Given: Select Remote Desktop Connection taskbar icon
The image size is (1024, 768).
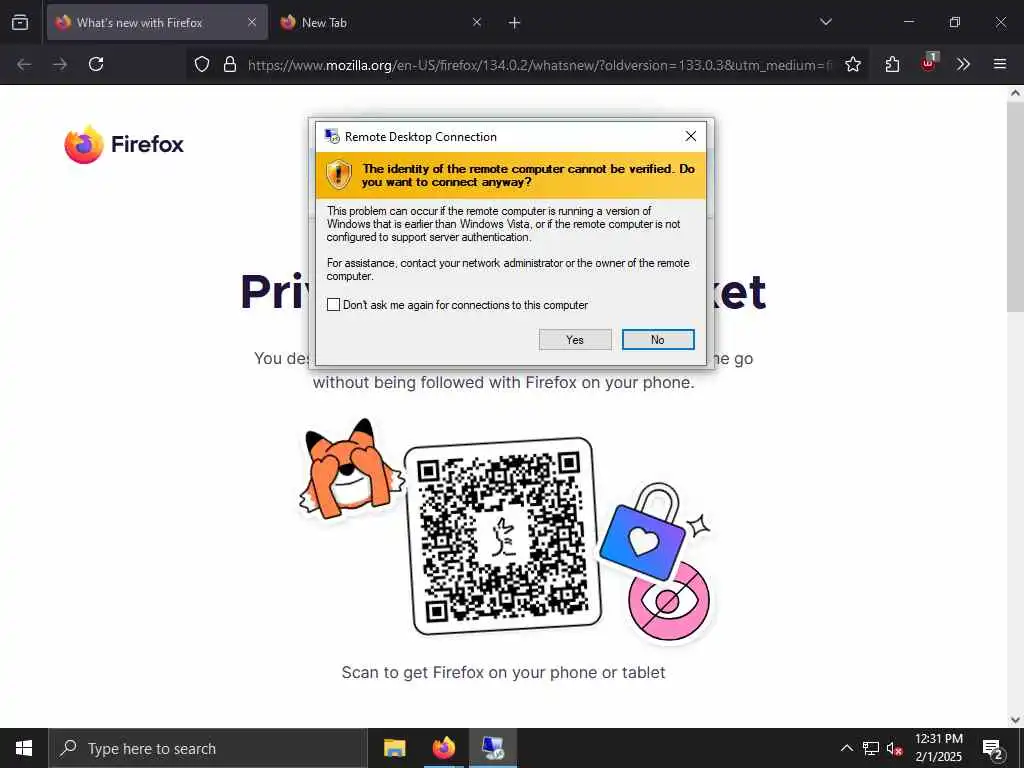Looking at the screenshot, I should coord(493,748).
